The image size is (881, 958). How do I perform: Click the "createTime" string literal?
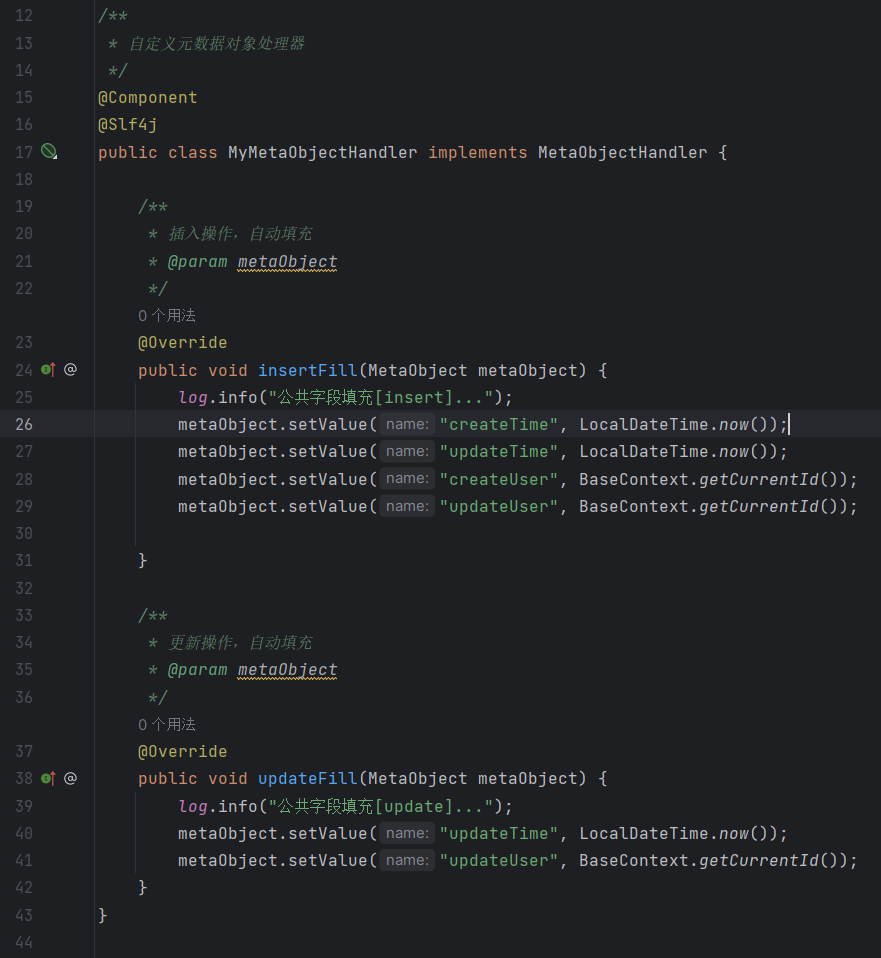(x=499, y=425)
